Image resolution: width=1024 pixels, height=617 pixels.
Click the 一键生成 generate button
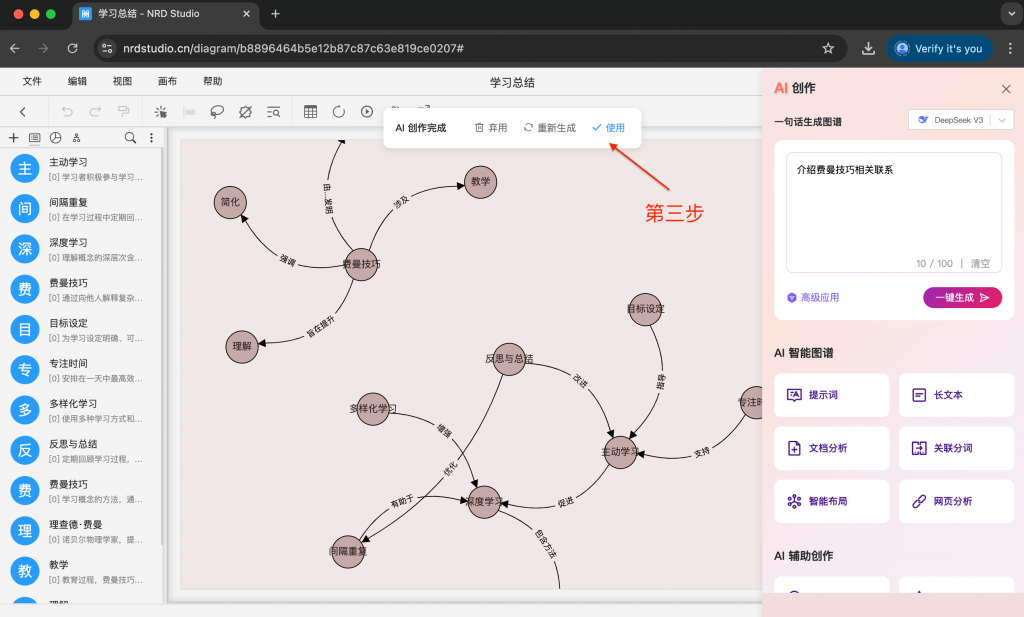coord(961,297)
